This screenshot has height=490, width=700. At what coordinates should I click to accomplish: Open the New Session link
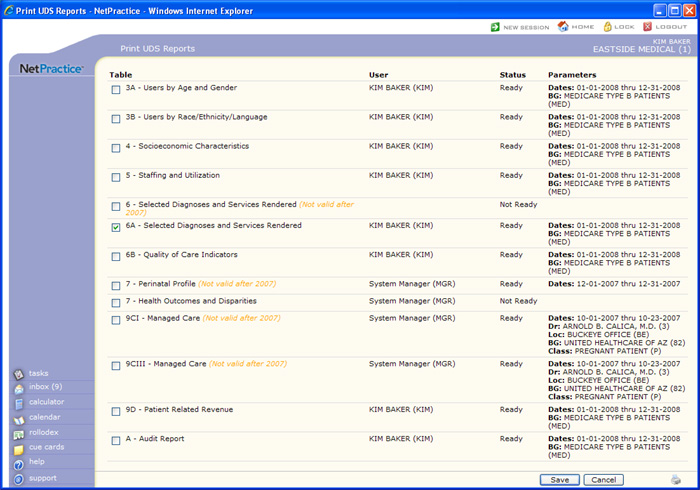coord(526,27)
